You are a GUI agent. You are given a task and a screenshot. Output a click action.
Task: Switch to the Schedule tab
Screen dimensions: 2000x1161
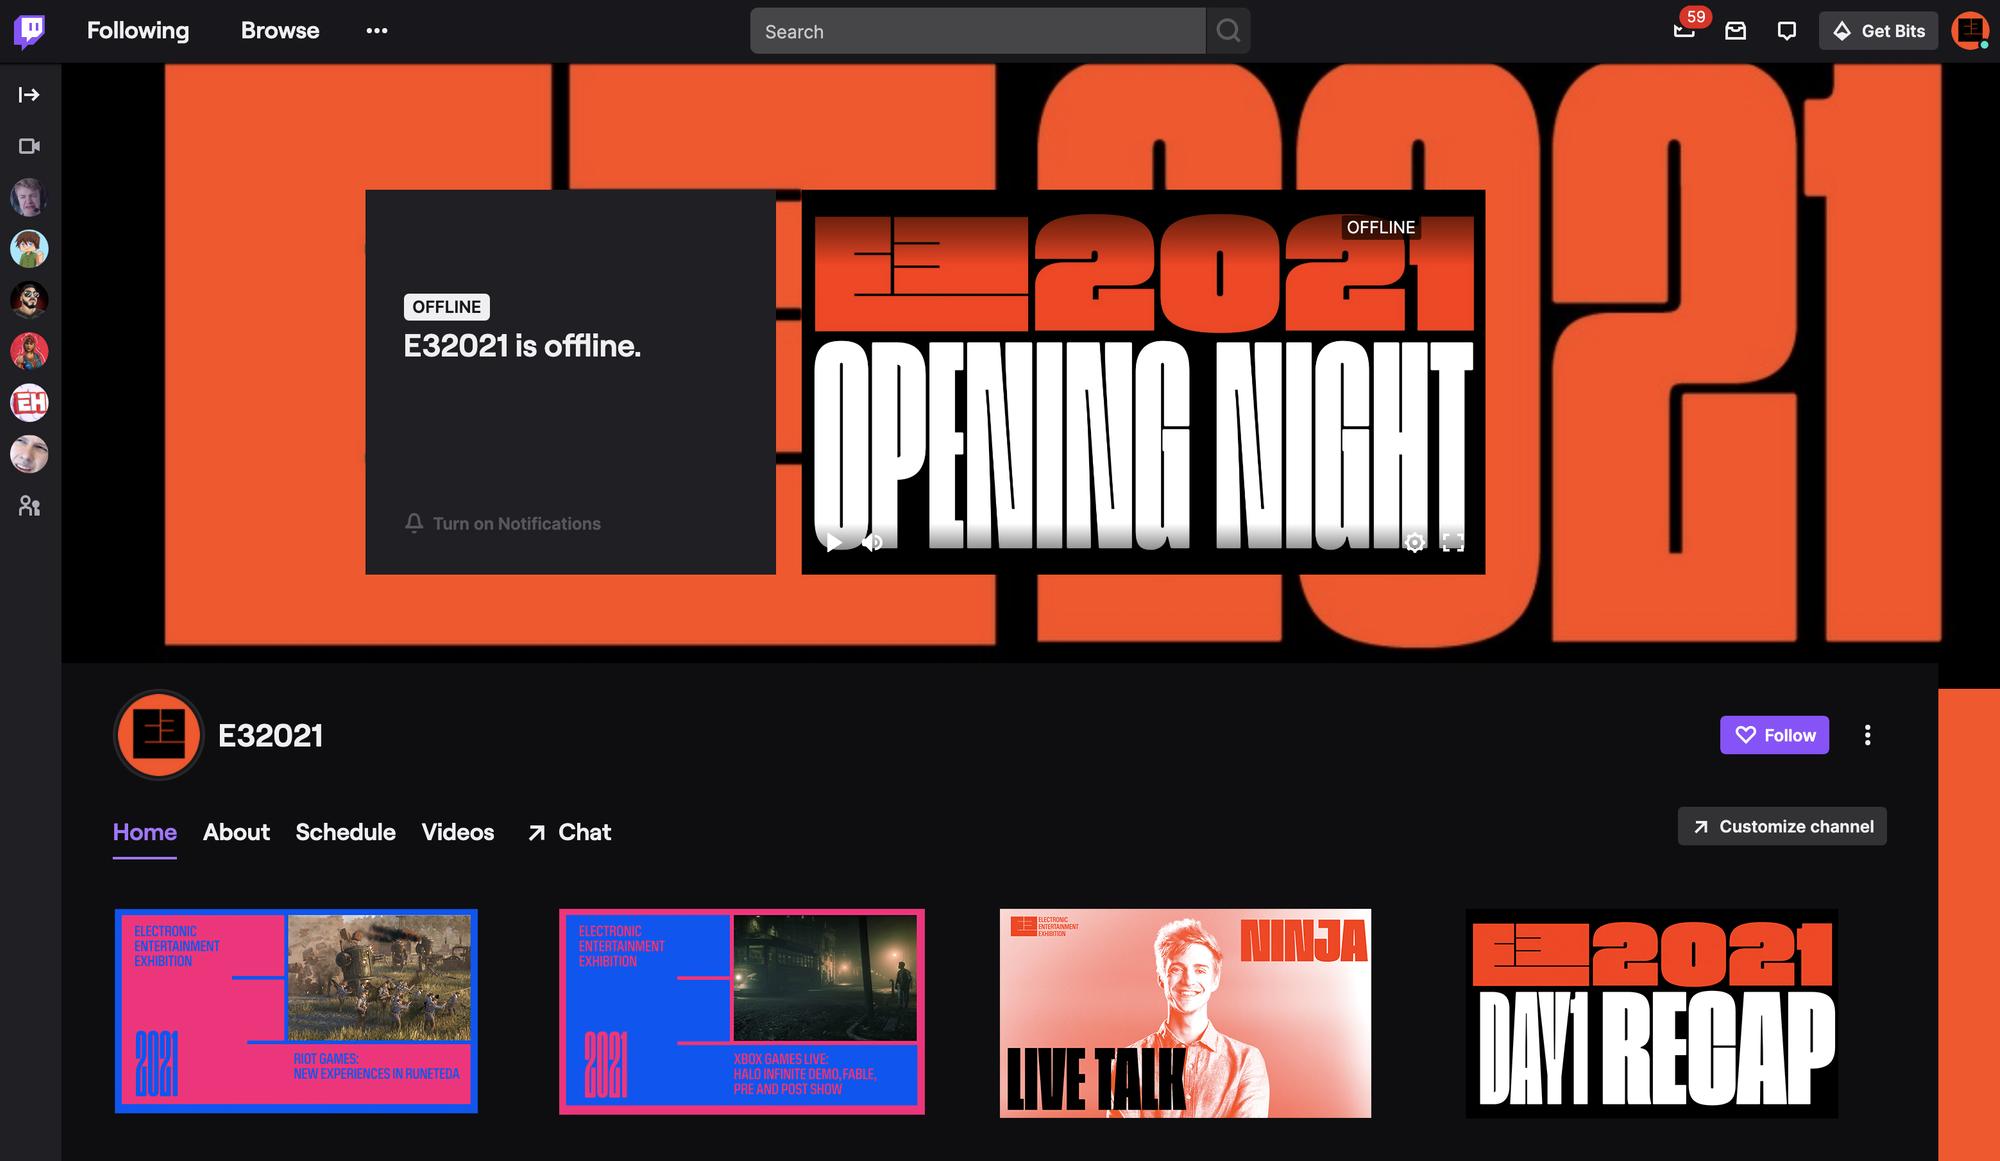(x=345, y=832)
